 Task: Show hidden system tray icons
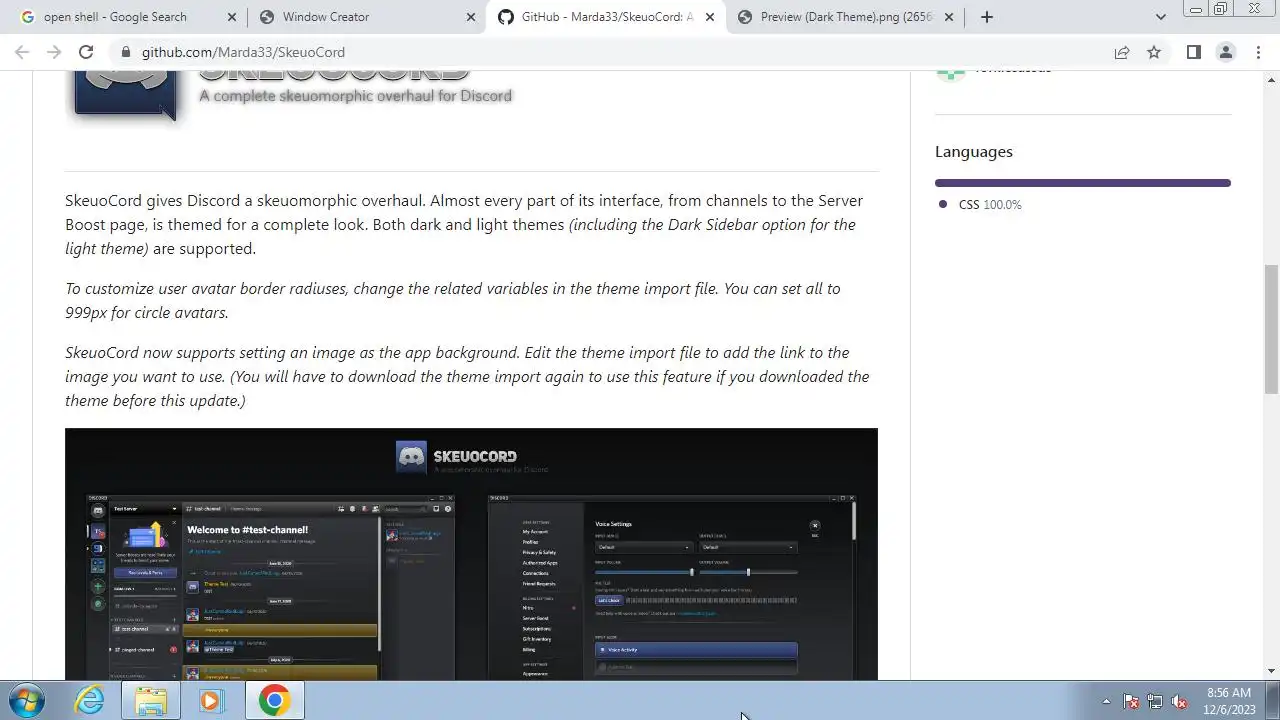tap(1106, 701)
